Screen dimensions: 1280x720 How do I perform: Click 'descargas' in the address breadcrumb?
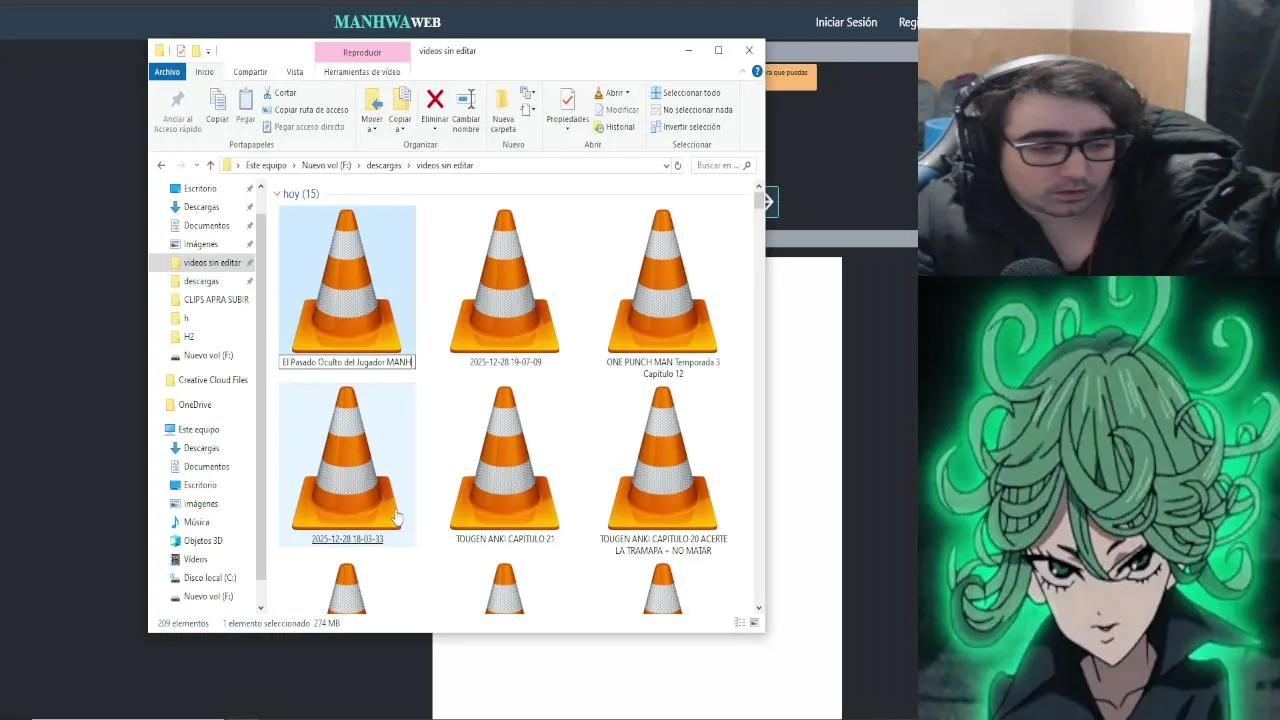click(x=384, y=165)
